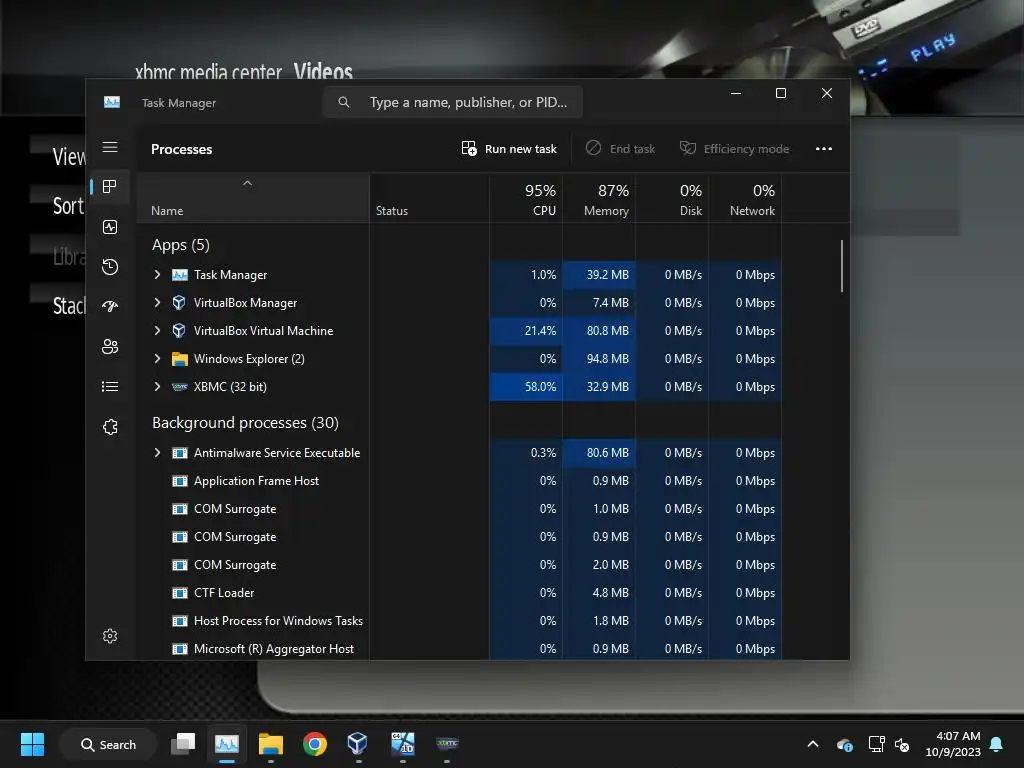Click the XBMC process icon in the list
Viewport: 1024px width, 768px height.
(x=180, y=387)
